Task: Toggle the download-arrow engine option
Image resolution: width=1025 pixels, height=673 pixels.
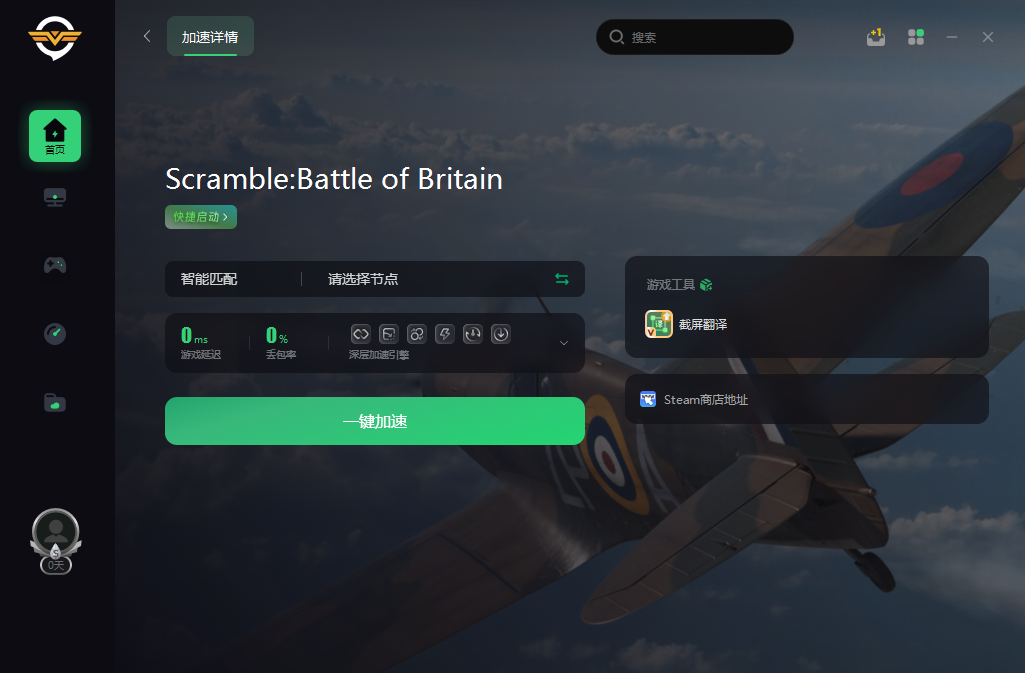Action: tap(501, 334)
